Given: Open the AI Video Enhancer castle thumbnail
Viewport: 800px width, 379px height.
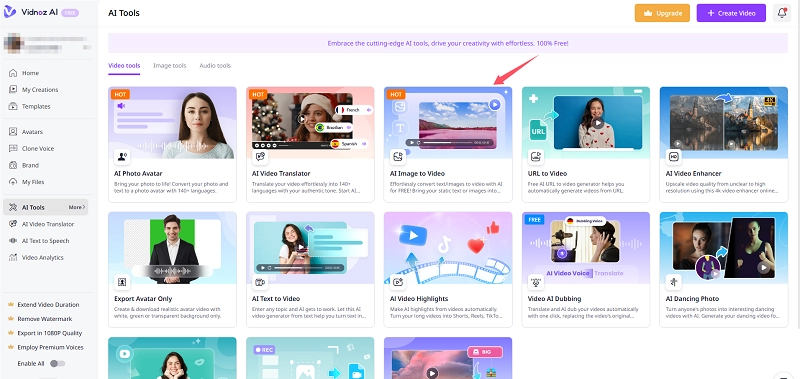Looking at the screenshot, I should pyautogui.click(x=723, y=122).
